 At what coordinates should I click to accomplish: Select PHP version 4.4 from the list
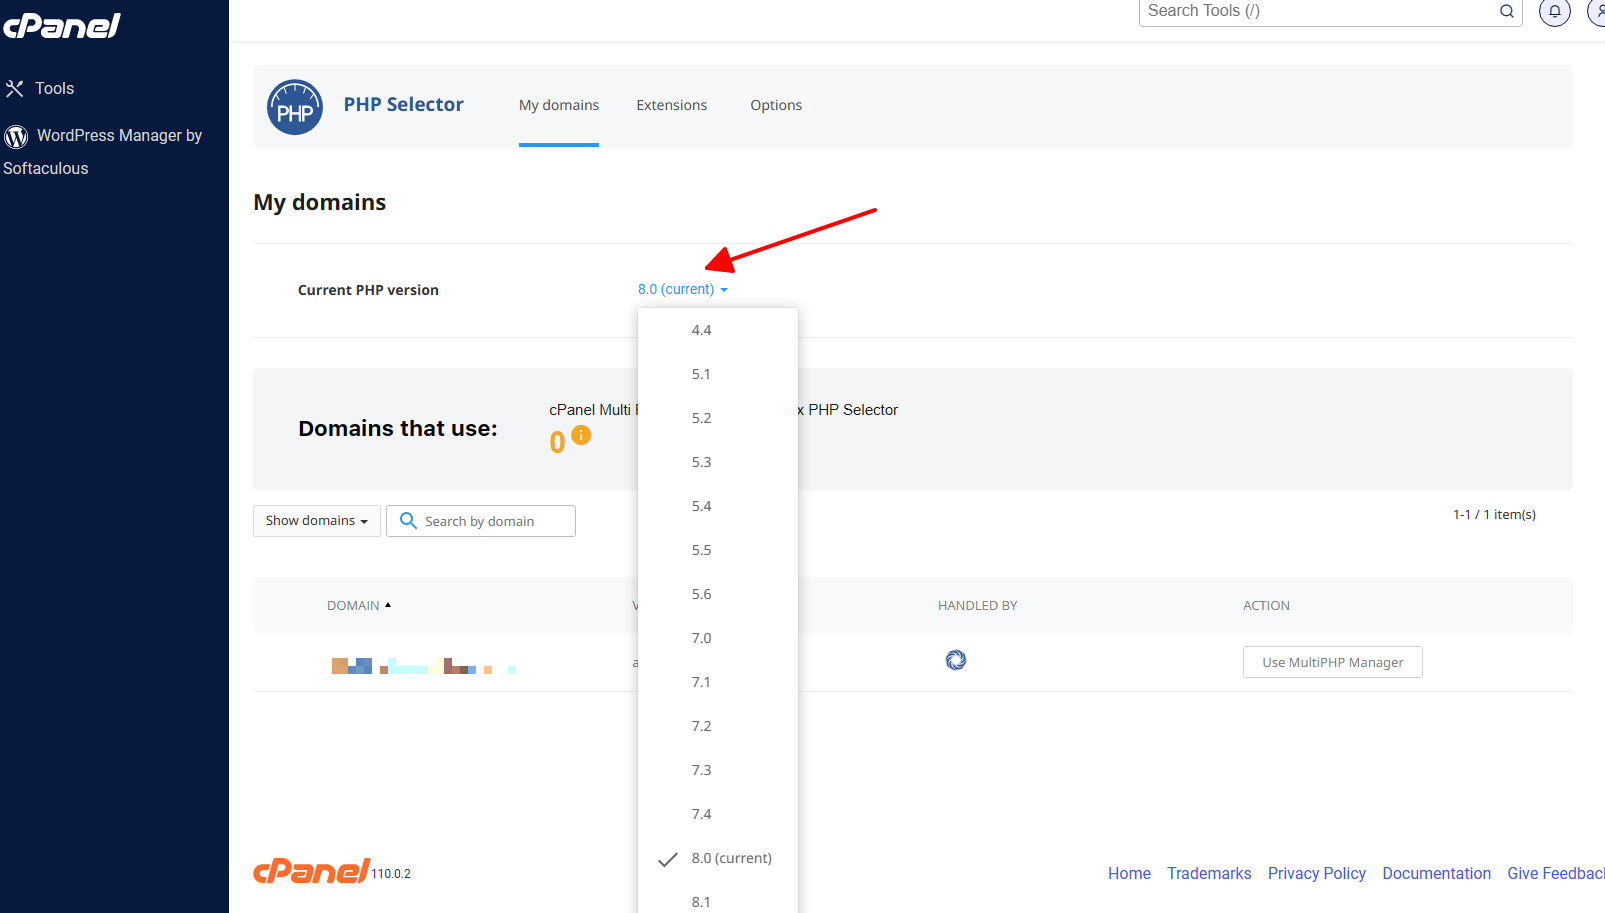click(718, 330)
